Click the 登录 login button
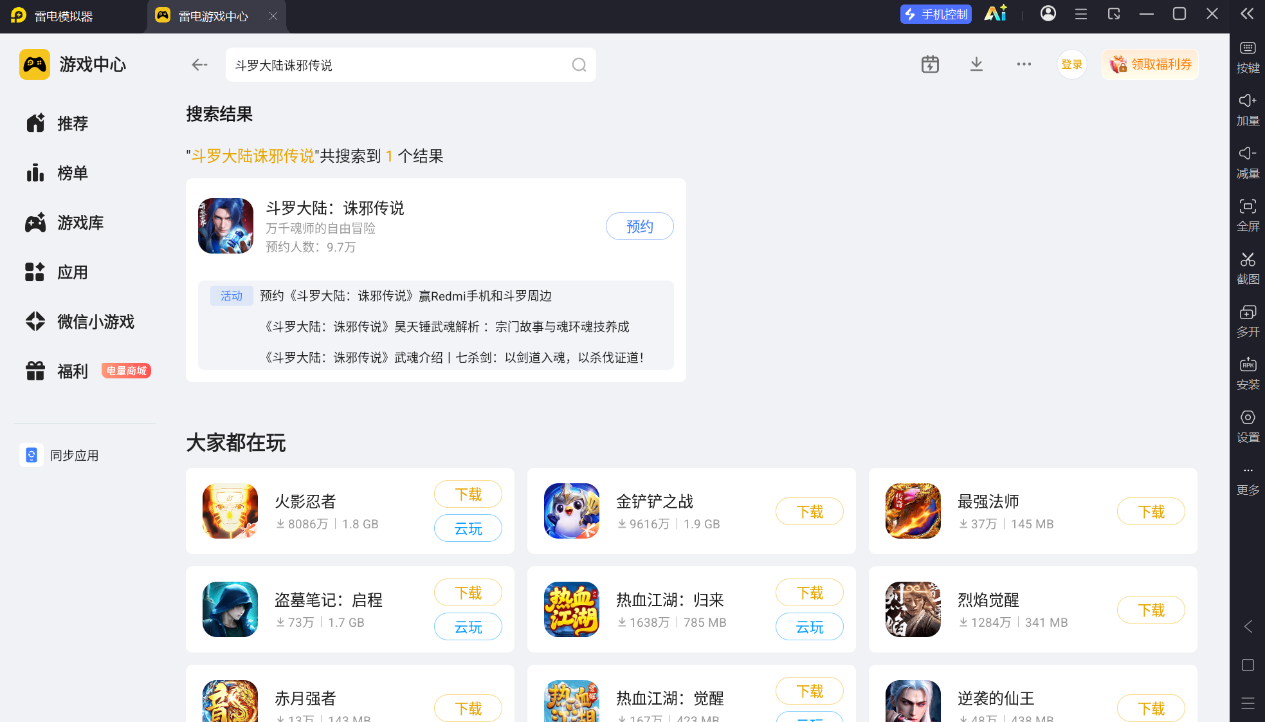 (1072, 65)
